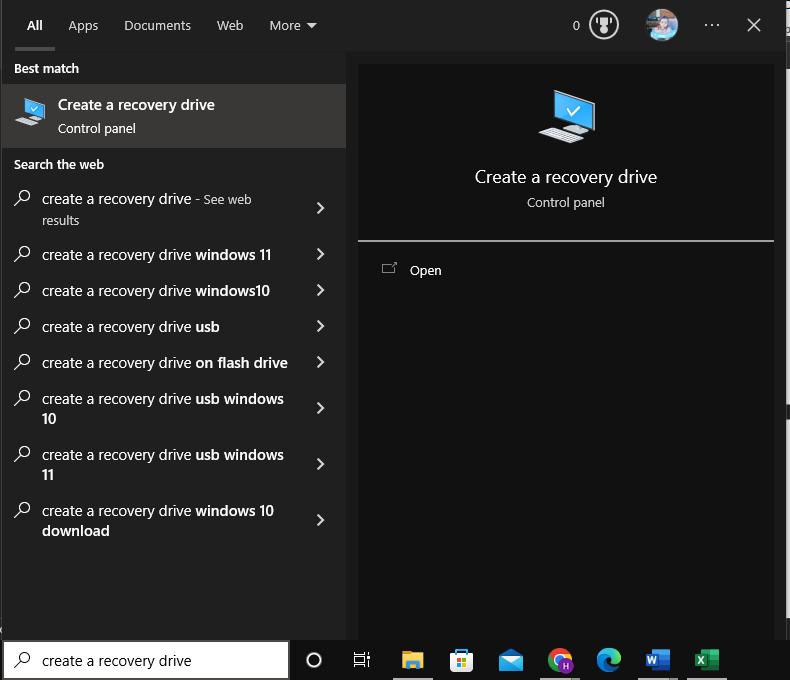
Task: Launch Microsoft Store from taskbar
Action: [461, 660]
